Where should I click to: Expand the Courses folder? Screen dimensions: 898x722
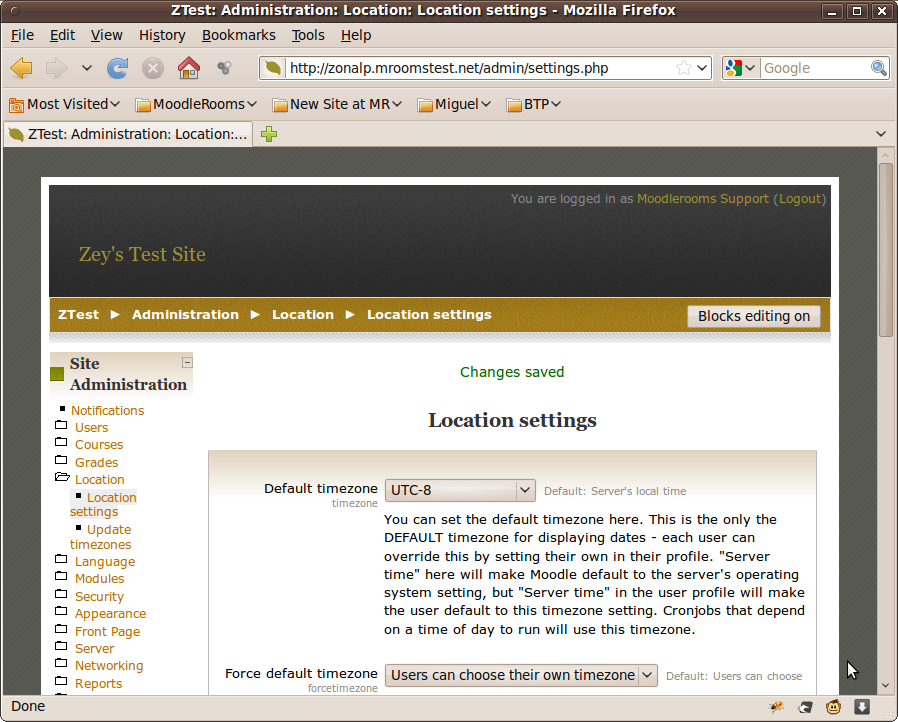point(61,442)
